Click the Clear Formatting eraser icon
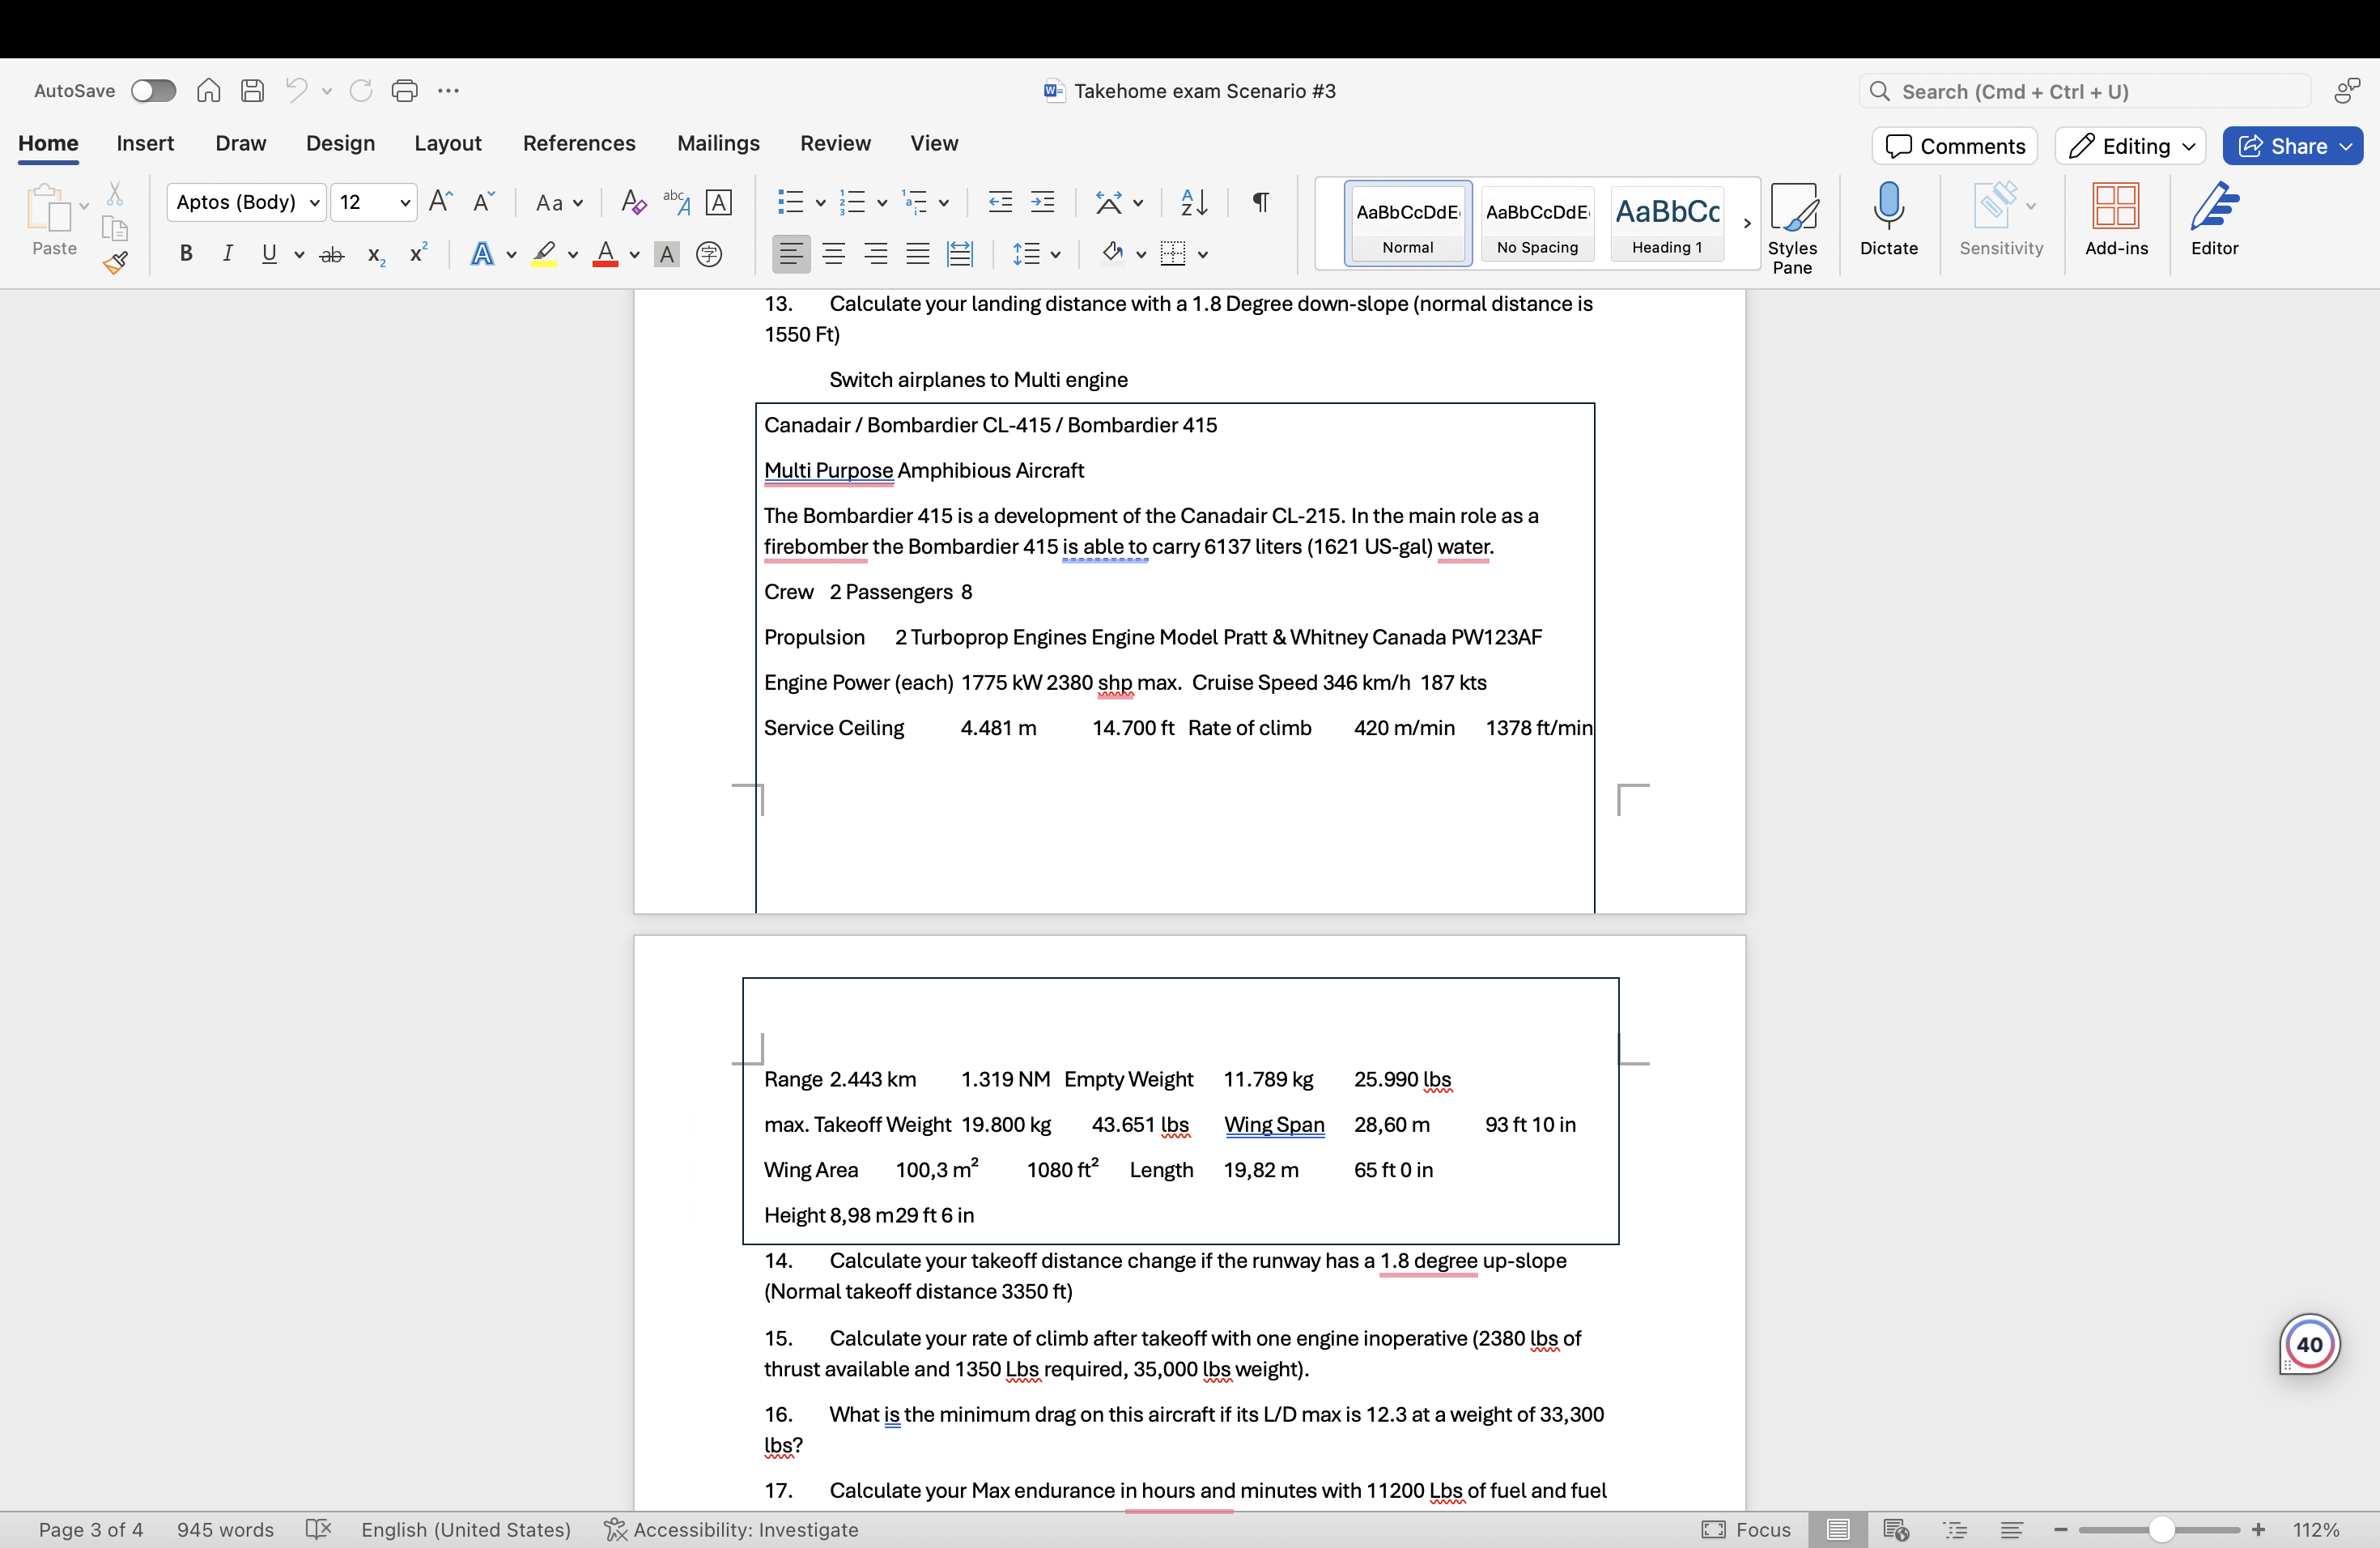 632,203
